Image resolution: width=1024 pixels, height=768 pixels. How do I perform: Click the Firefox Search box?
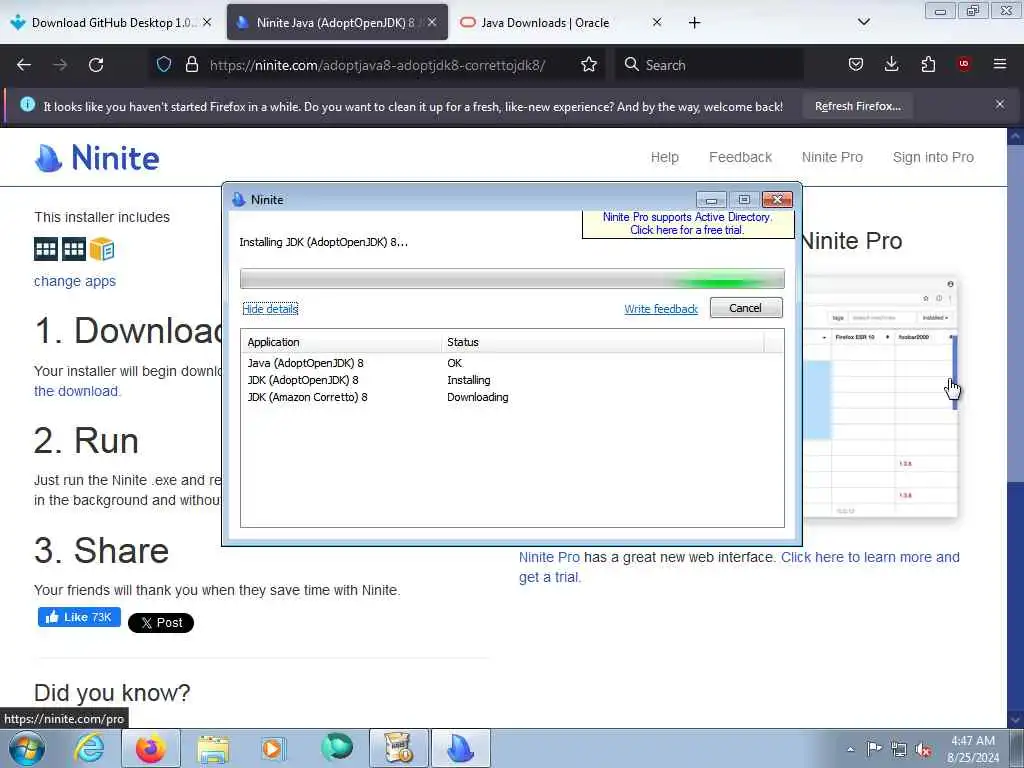coord(709,65)
